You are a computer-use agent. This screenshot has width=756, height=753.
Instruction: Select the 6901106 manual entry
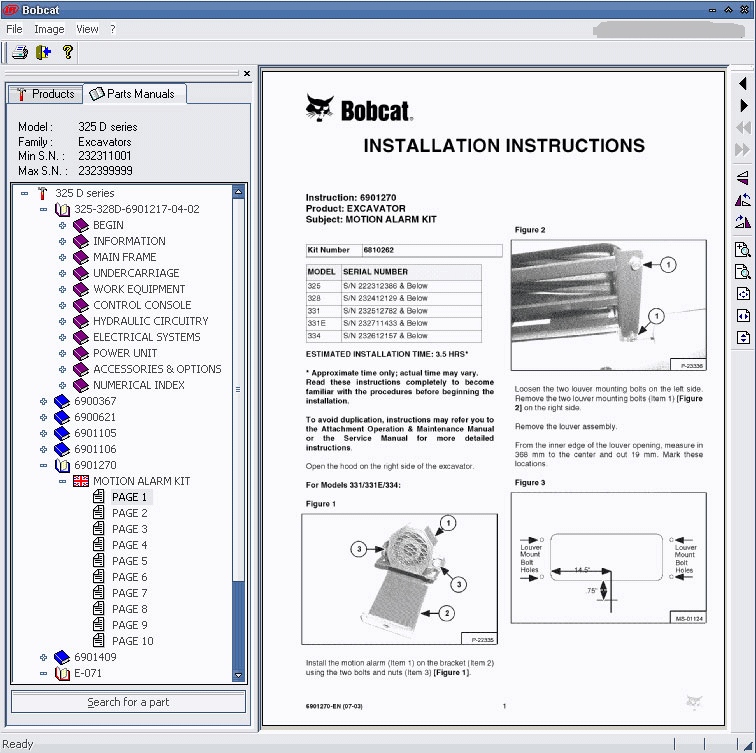point(95,449)
